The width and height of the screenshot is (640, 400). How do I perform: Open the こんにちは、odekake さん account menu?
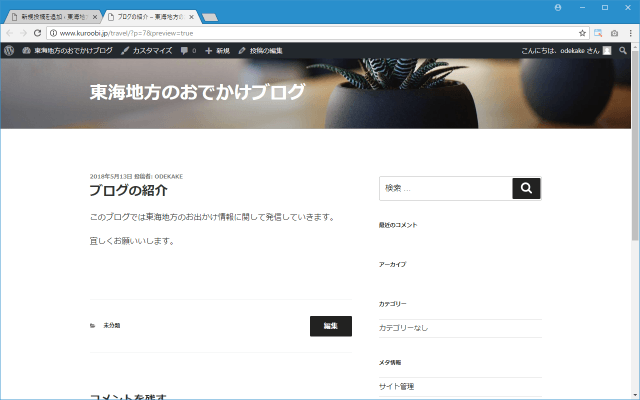[566, 51]
